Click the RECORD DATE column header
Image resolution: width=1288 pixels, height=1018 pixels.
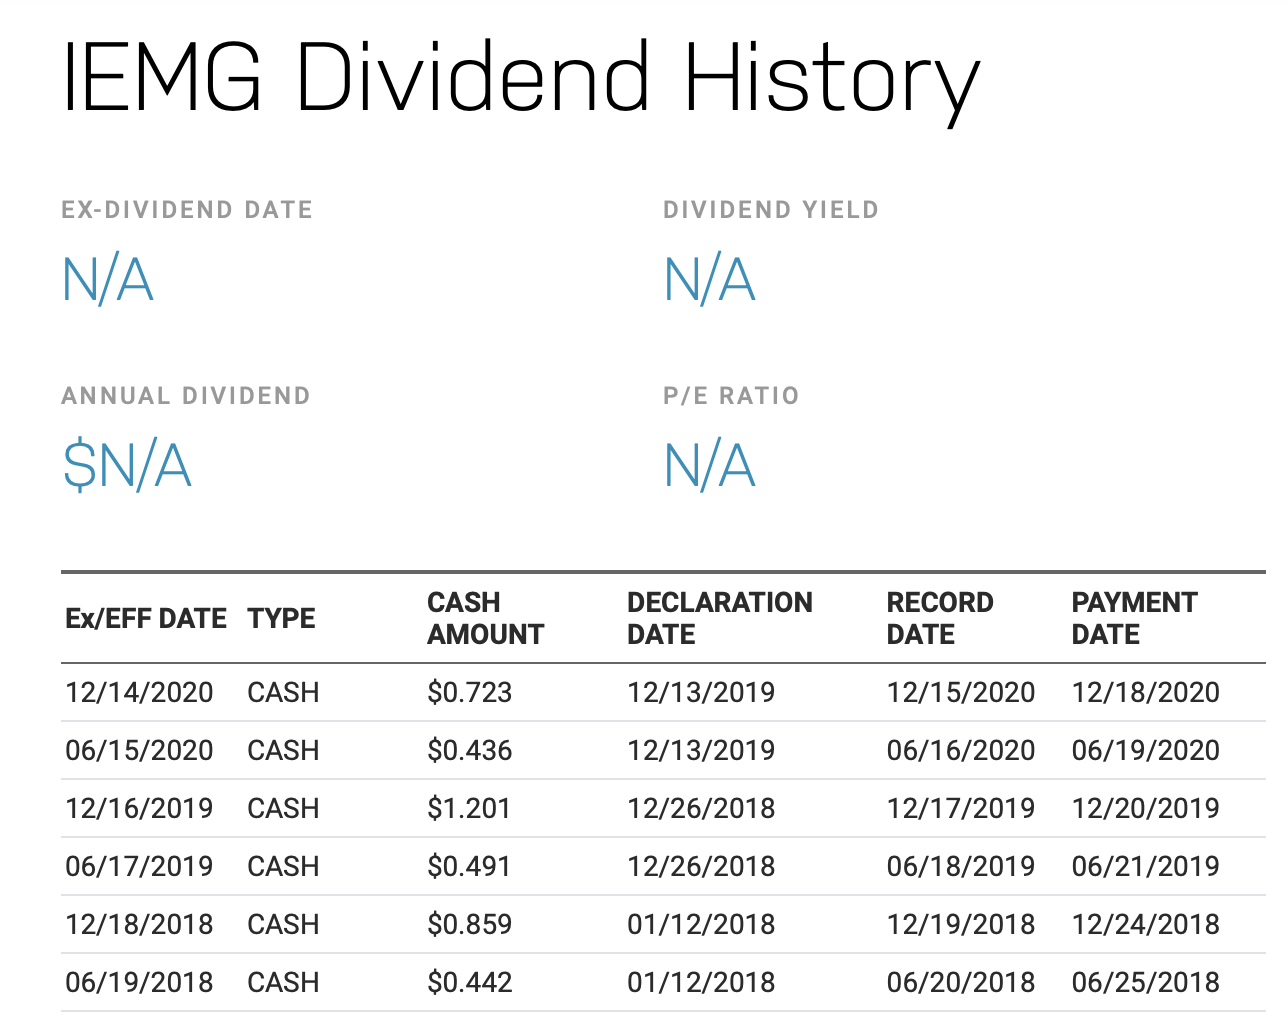(939, 618)
